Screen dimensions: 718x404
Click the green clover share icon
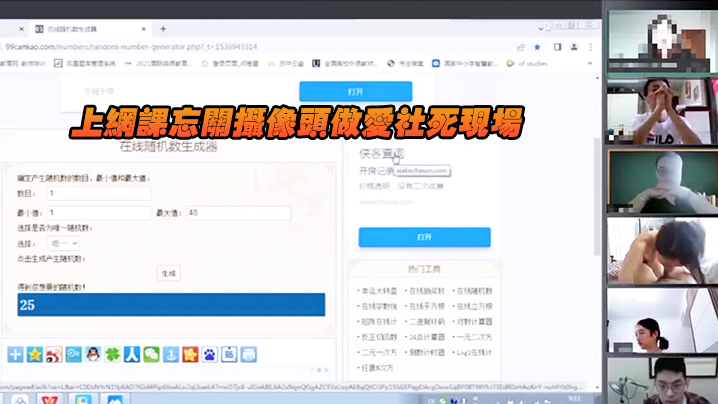[x=112, y=354]
